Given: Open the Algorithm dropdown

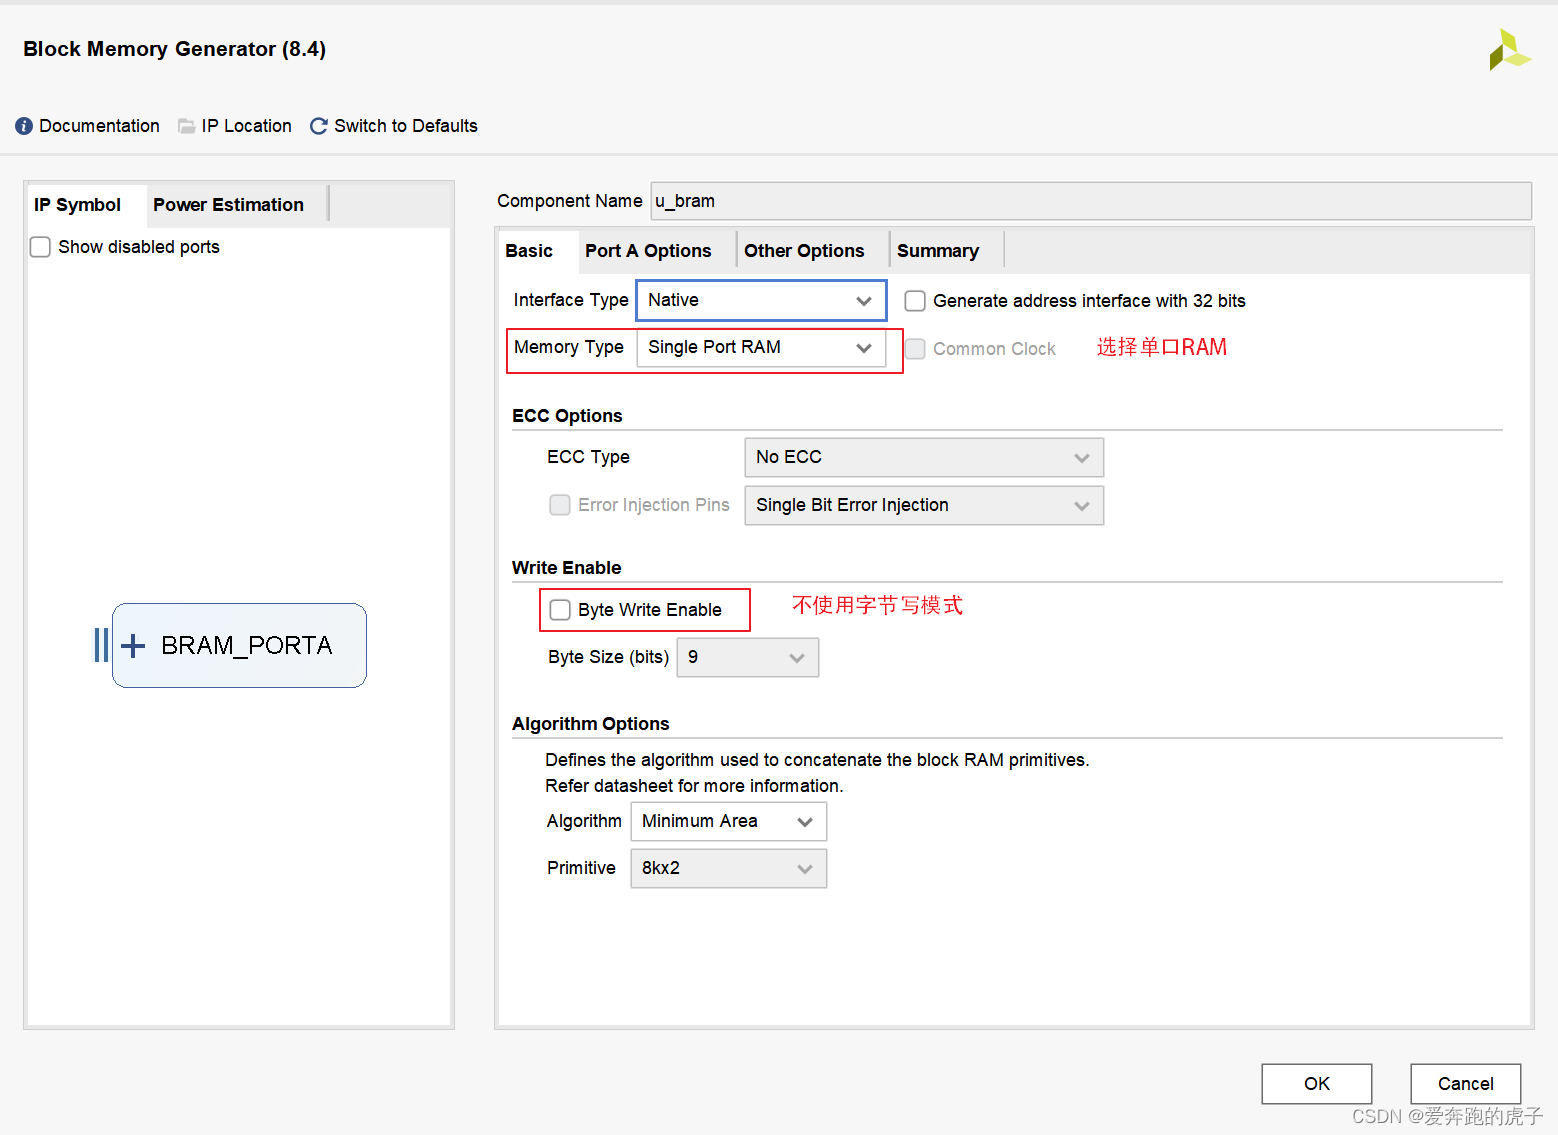Looking at the screenshot, I should click(x=804, y=821).
